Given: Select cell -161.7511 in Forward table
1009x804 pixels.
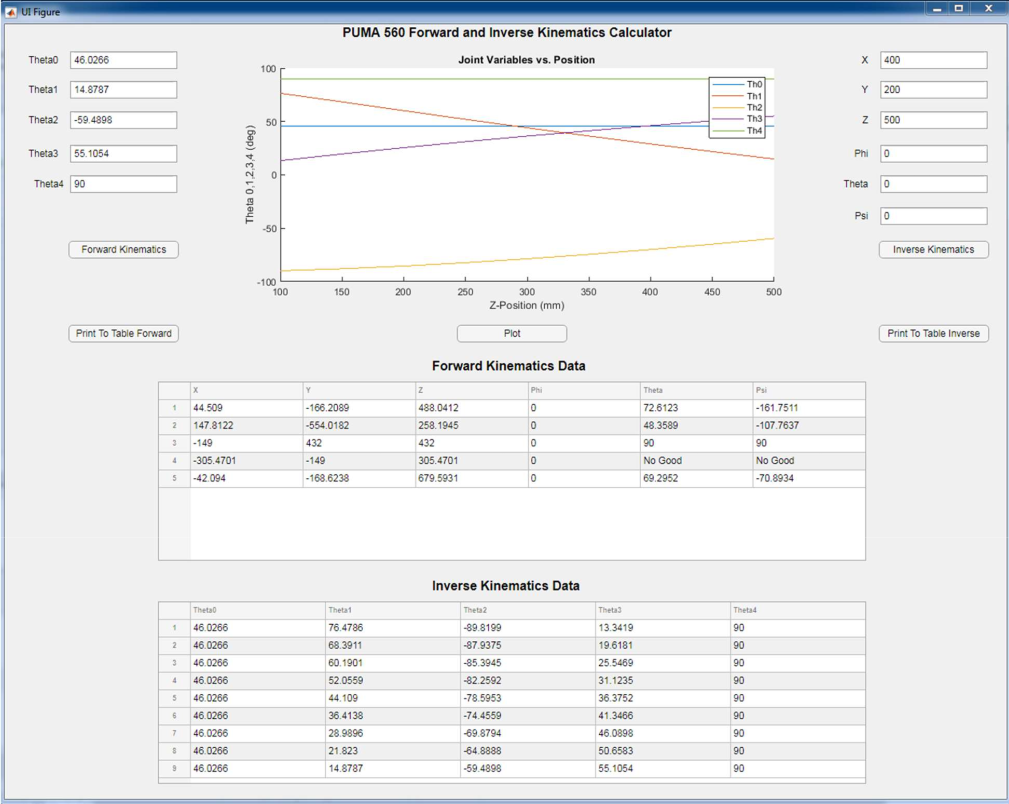Looking at the screenshot, I should (809, 408).
